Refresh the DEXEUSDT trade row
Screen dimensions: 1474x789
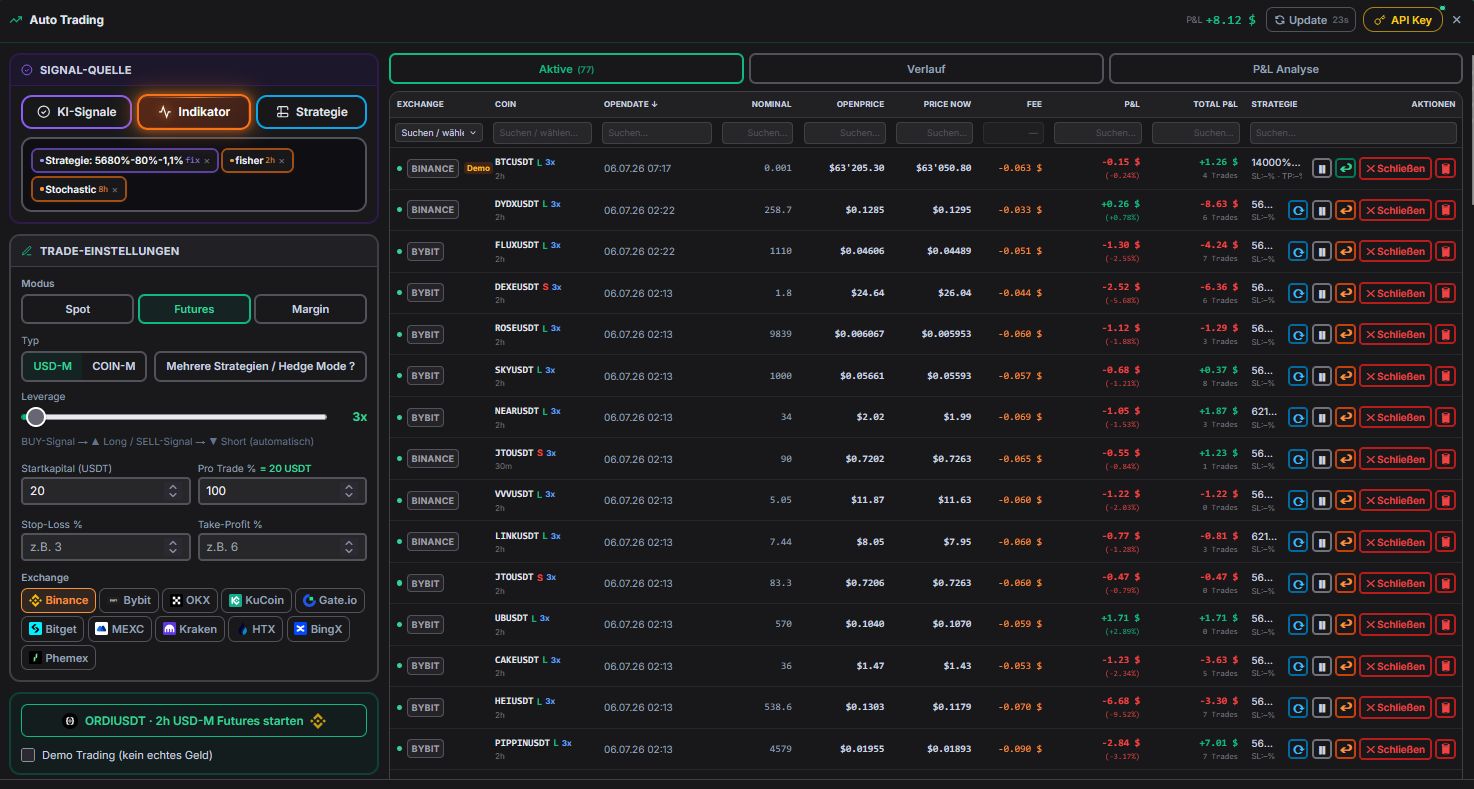click(x=1298, y=293)
